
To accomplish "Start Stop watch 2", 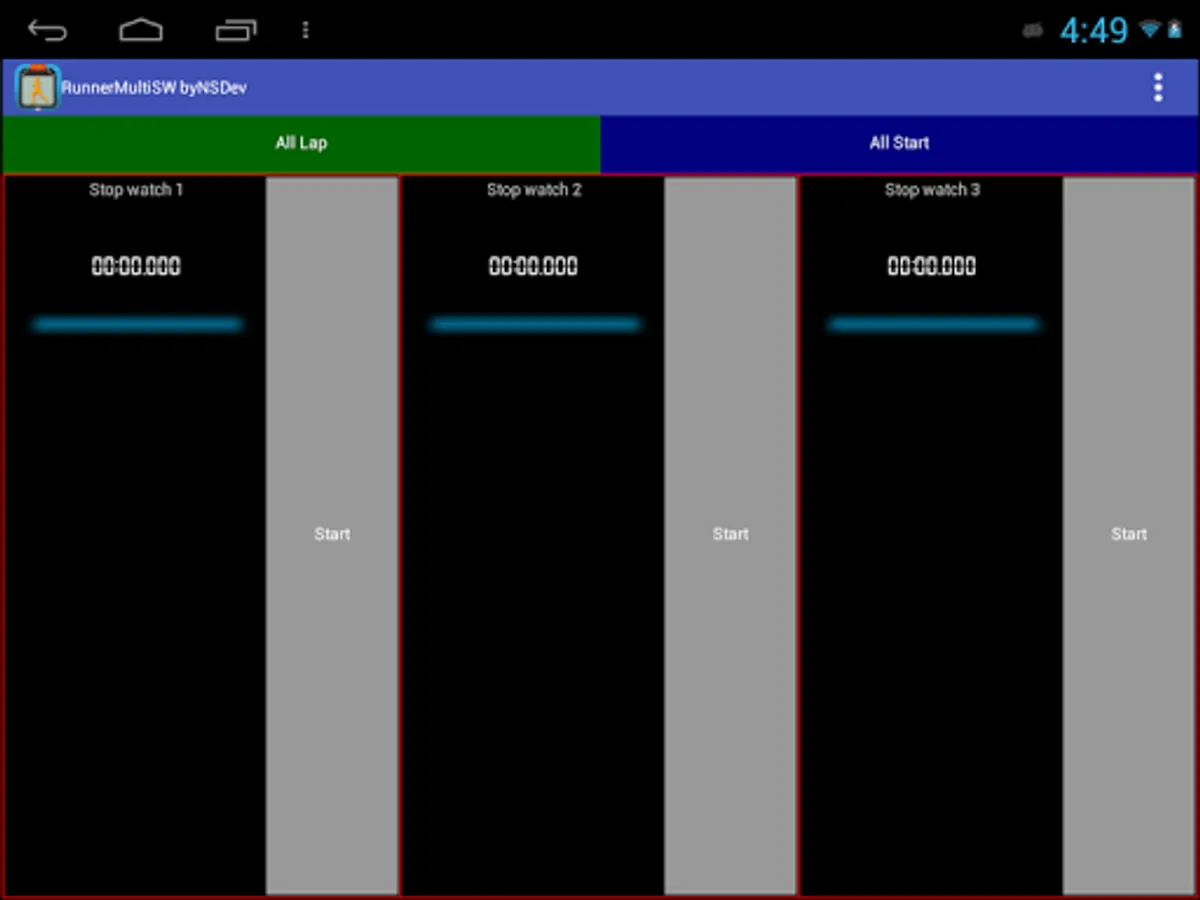I will (x=730, y=535).
